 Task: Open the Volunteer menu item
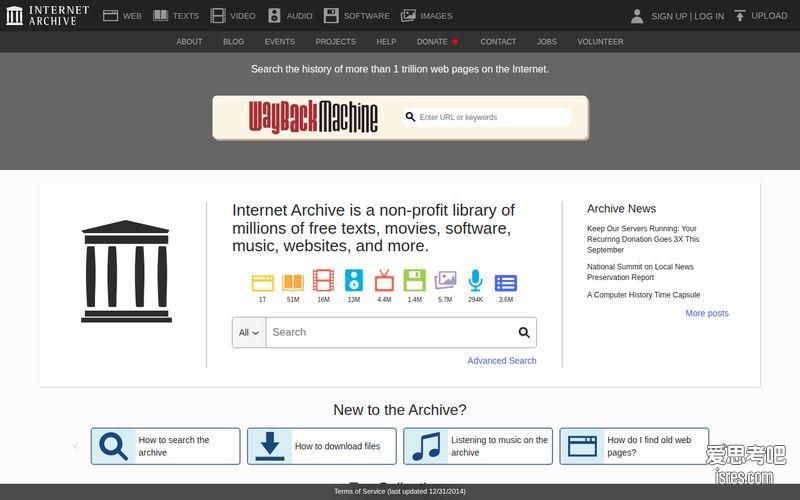pos(600,41)
